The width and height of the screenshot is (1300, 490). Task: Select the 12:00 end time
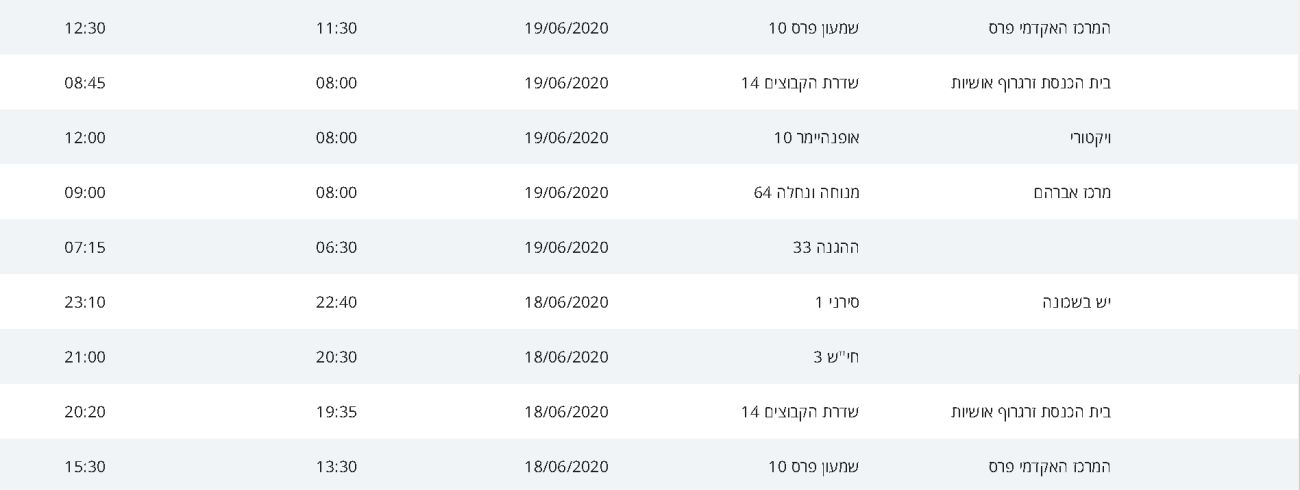(84, 138)
